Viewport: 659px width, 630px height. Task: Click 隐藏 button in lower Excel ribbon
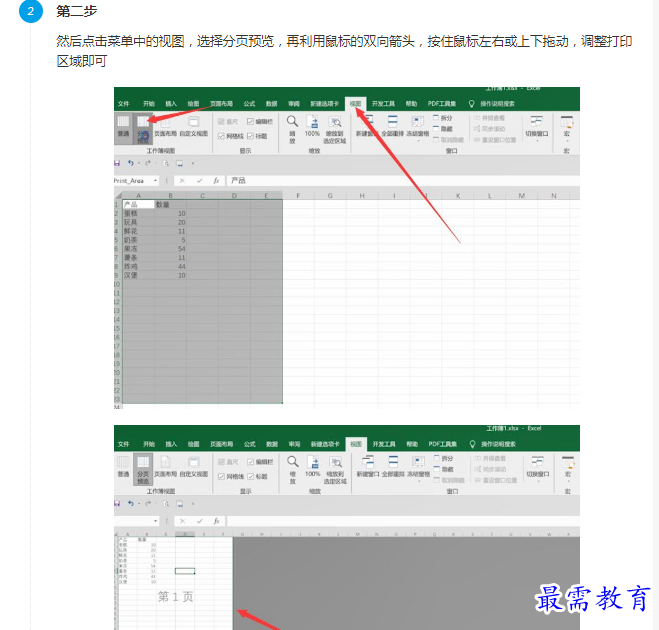(x=443, y=469)
